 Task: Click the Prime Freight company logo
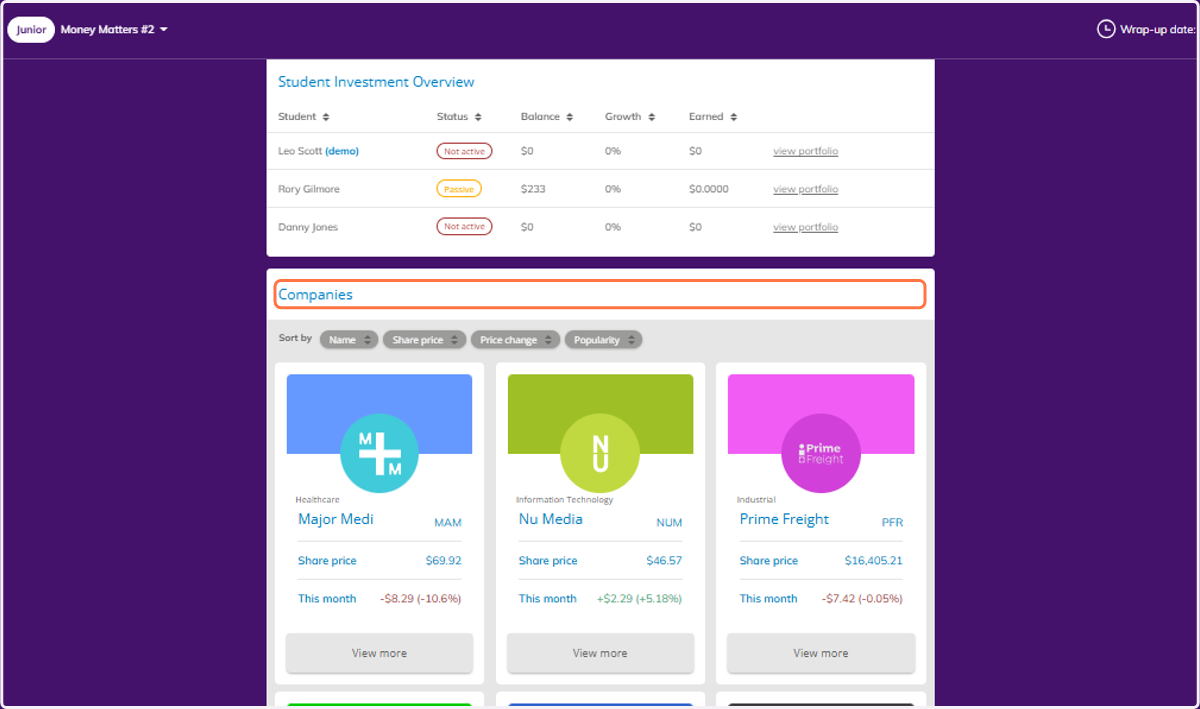point(820,454)
